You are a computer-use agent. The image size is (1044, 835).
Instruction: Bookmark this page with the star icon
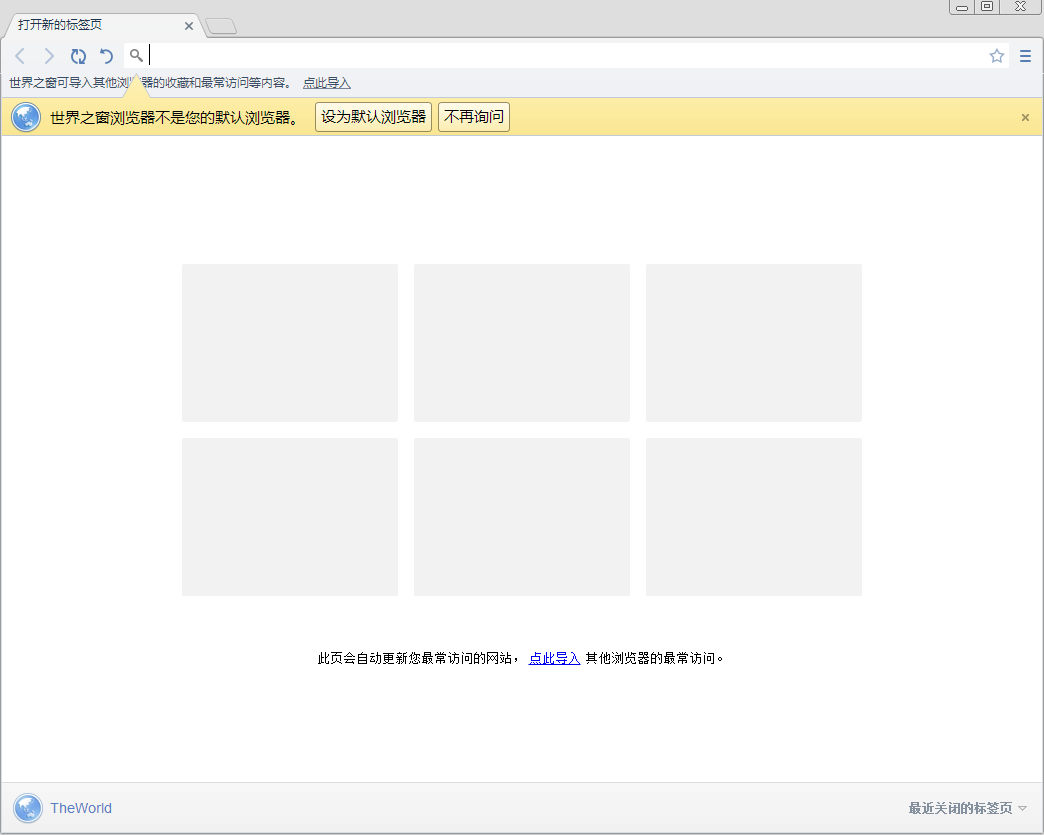[x=996, y=56]
